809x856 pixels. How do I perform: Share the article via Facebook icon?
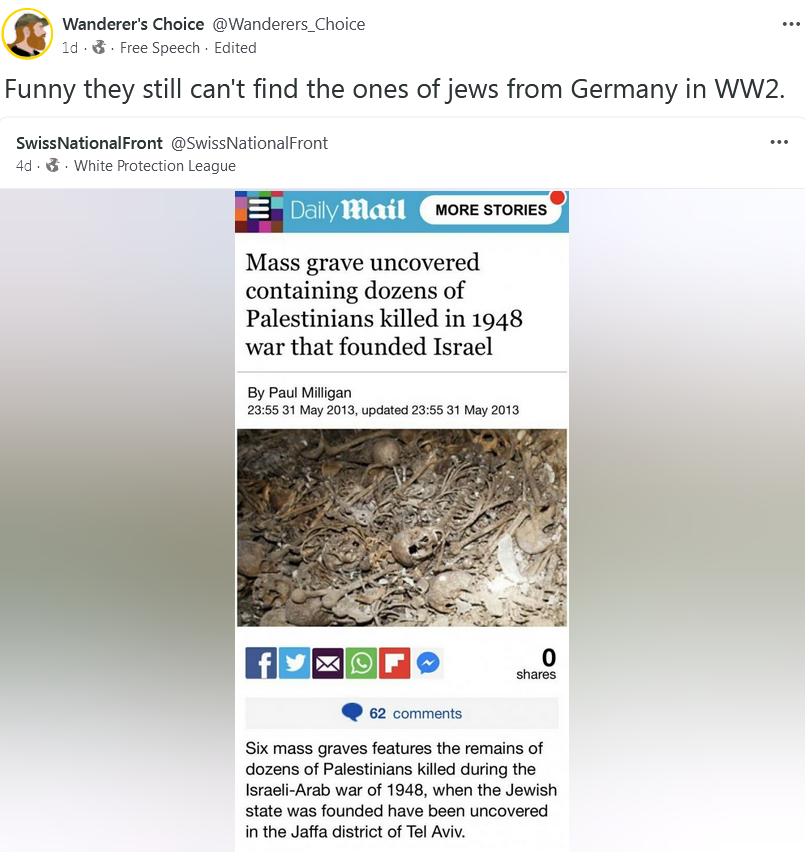[261, 663]
